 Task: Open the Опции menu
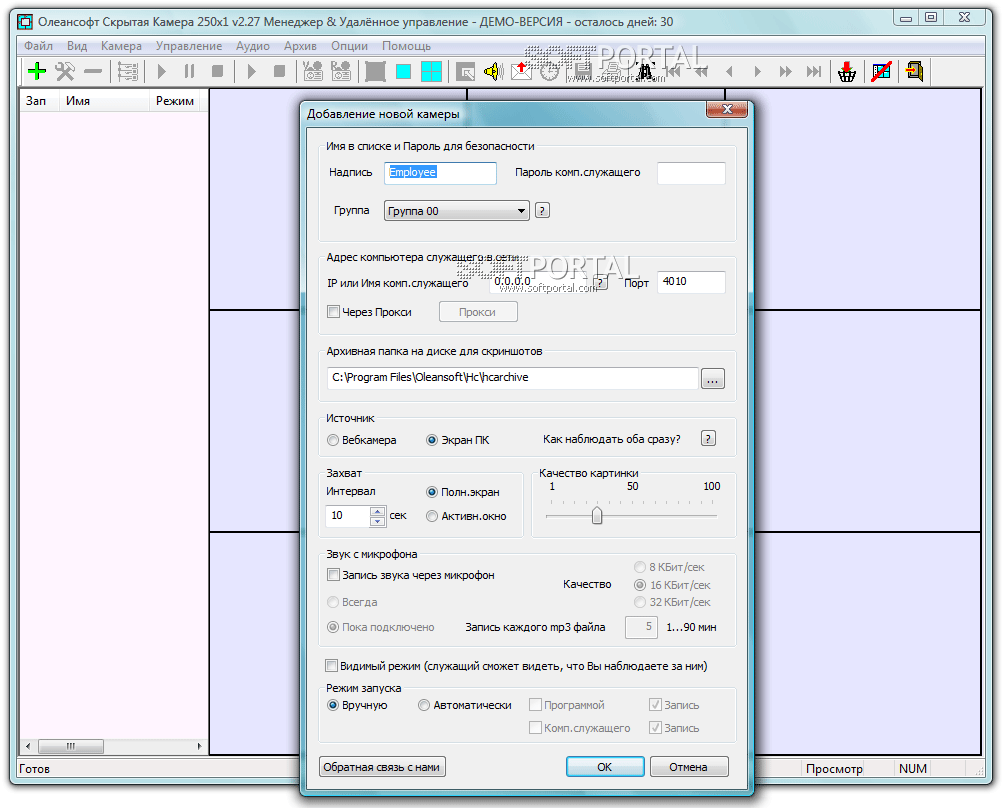tap(349, 46)
